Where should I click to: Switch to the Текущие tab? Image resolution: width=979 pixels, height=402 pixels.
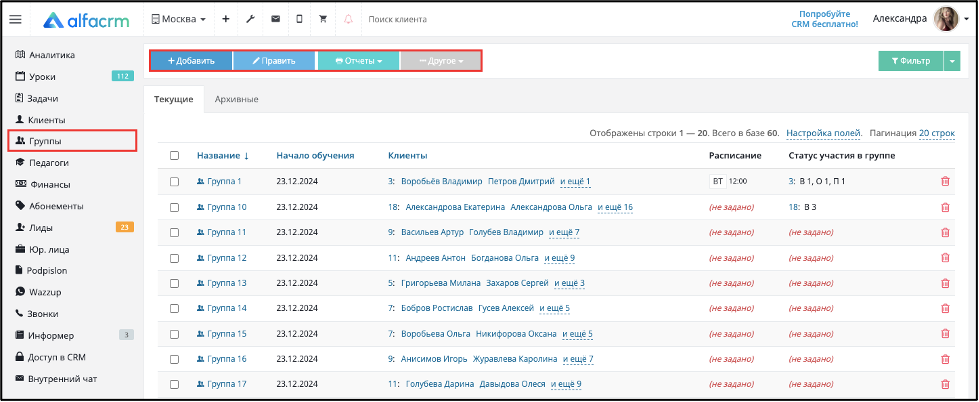coord(174,99)
